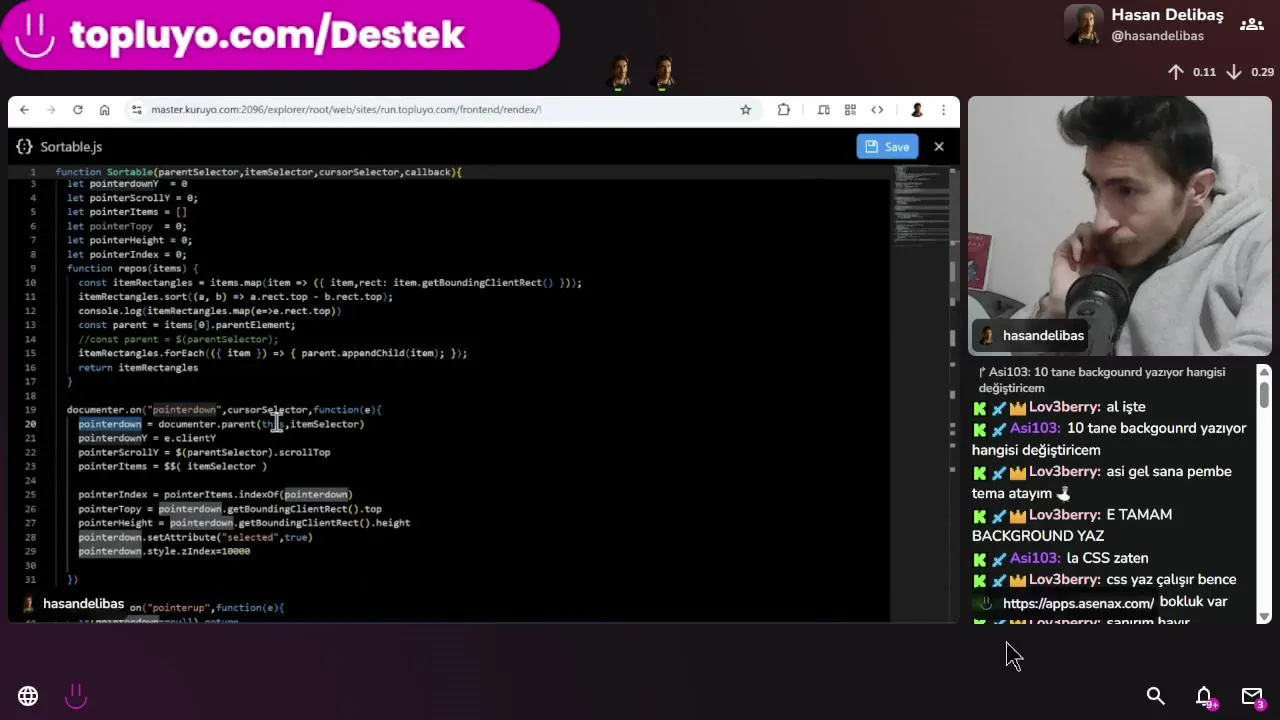Image resolution: width=1280 pixels, height=720 pixels.
Task: Close the Sortable.js editor
Action: pos(938,147)
